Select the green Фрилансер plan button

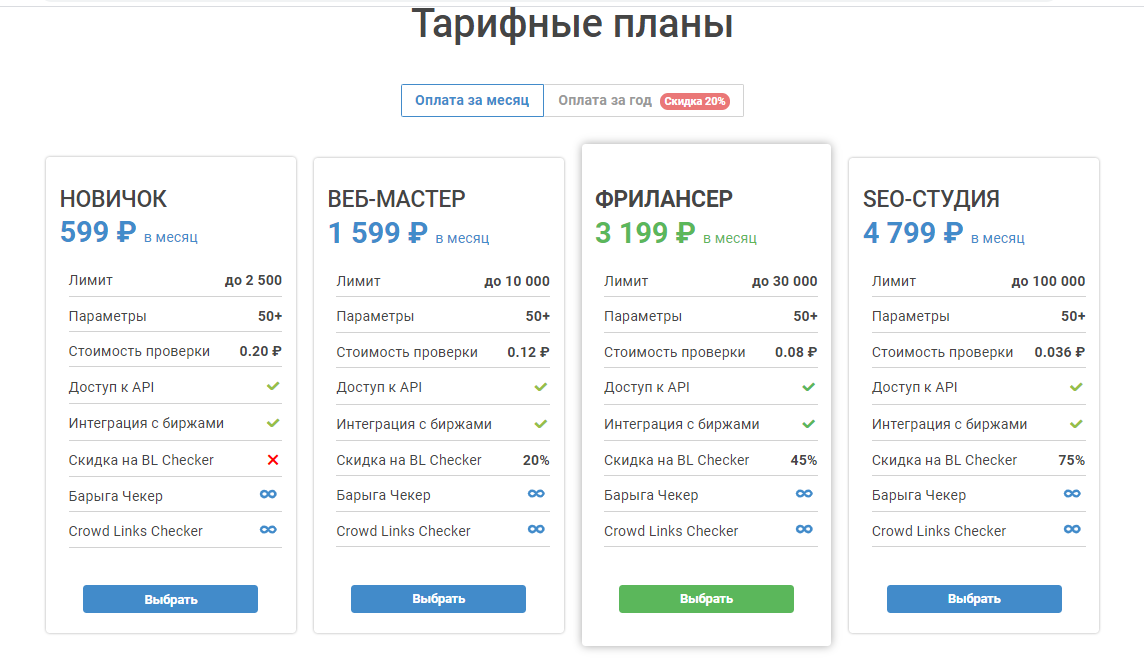706,599
